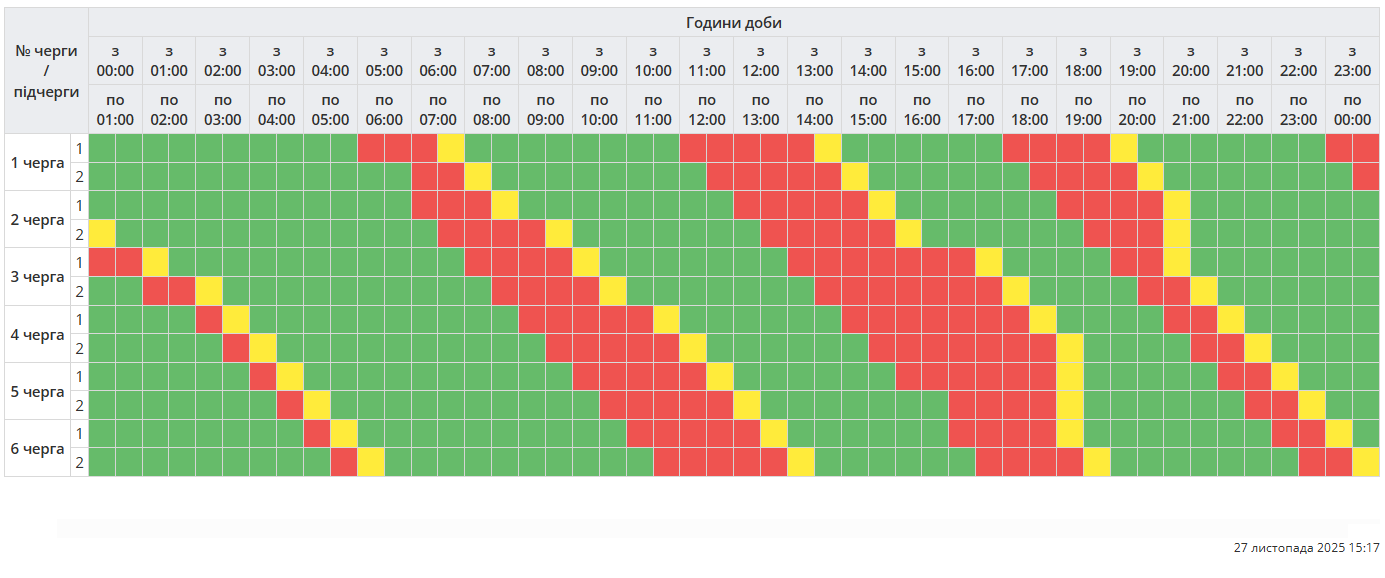Click yellow 01:00 cell of 3 черга subqueue 1
The width and height of the screenshot is (1385, 578).
[155, 262]
